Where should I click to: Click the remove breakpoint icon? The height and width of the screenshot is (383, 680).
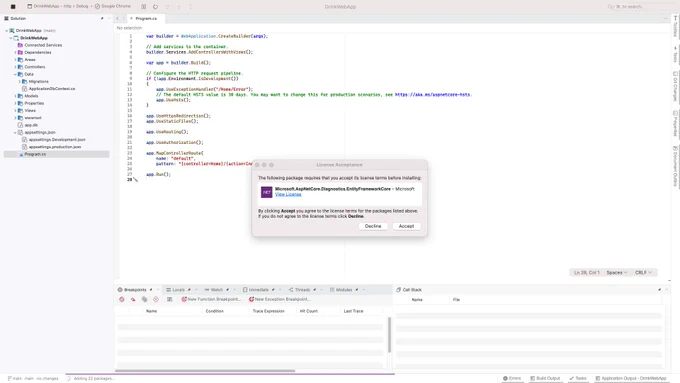tap(133, 299)
